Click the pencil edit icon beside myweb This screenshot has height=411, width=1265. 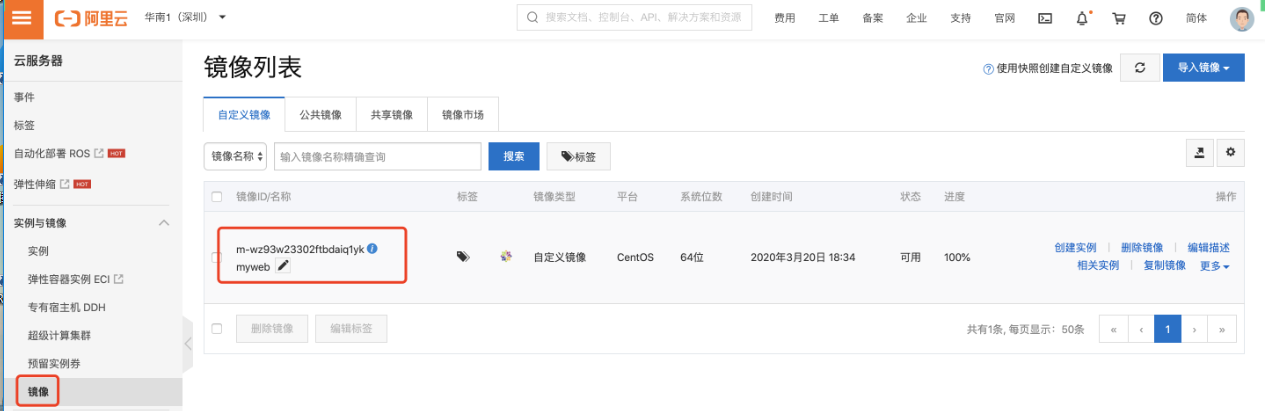tap(283, 266)
